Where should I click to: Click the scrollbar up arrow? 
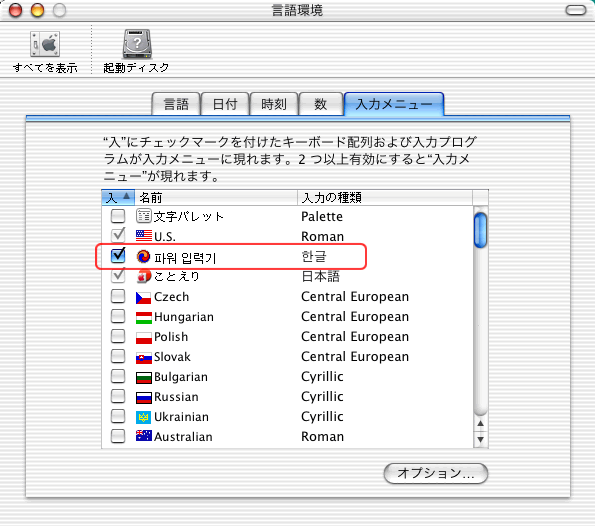pyautogui.click(x=480, y=423)
